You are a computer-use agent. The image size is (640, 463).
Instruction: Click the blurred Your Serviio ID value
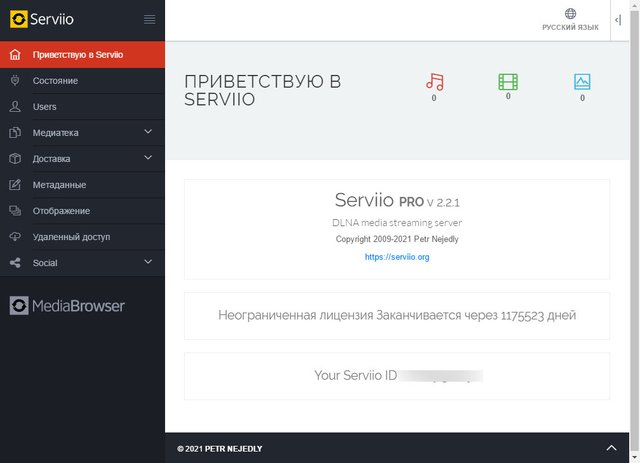(x=441, y=376)
